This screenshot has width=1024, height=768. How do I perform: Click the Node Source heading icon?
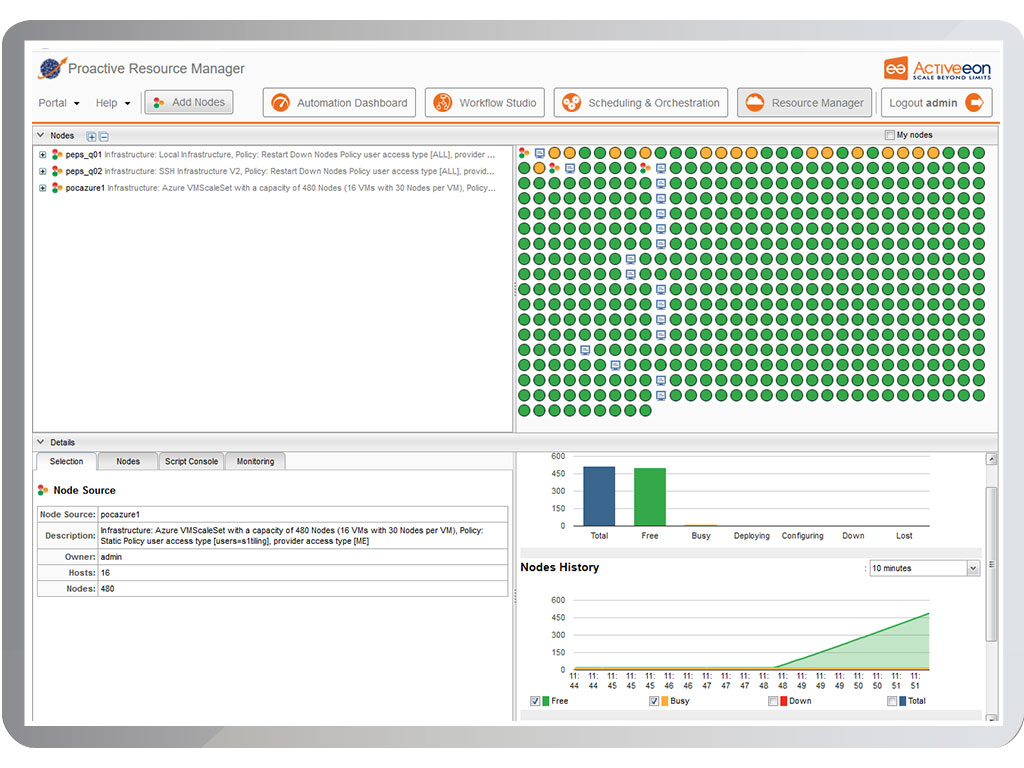(x=43, y=490)
